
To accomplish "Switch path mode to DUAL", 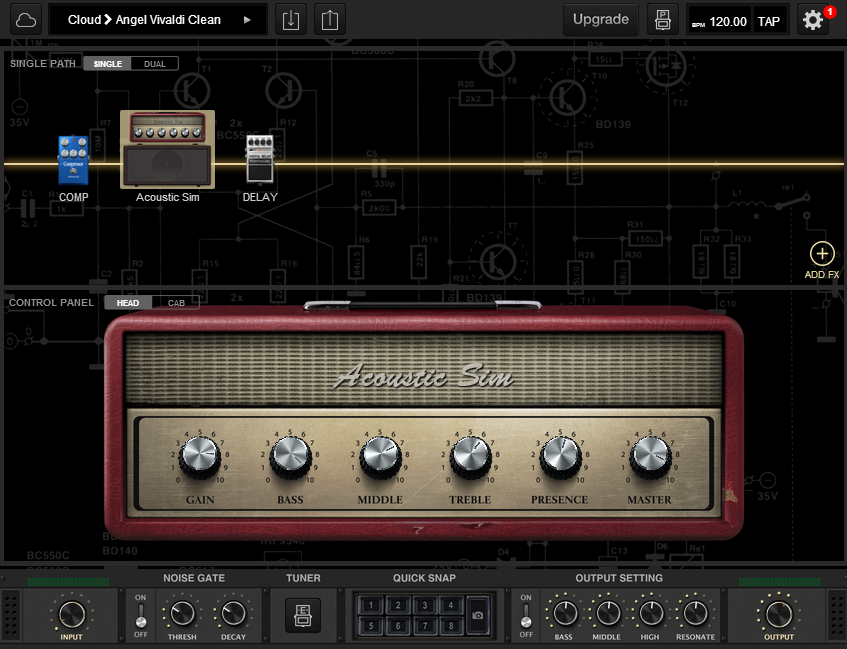I will coord(154,64).
